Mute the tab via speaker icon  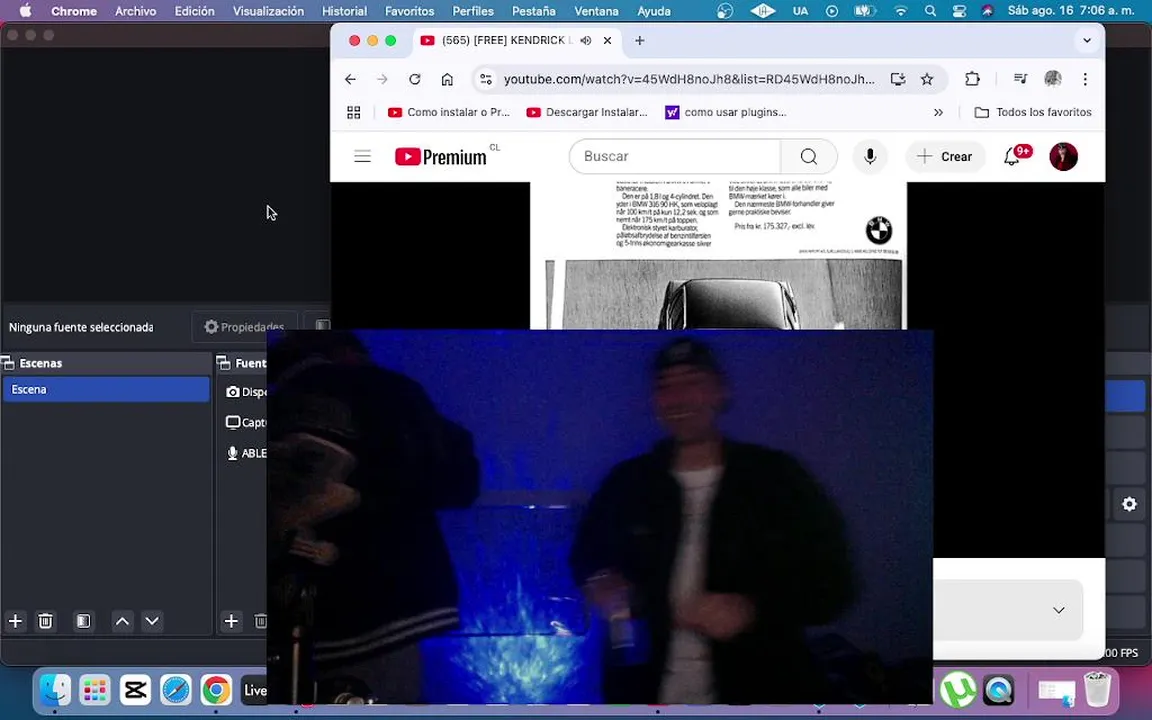pos(586,40)
